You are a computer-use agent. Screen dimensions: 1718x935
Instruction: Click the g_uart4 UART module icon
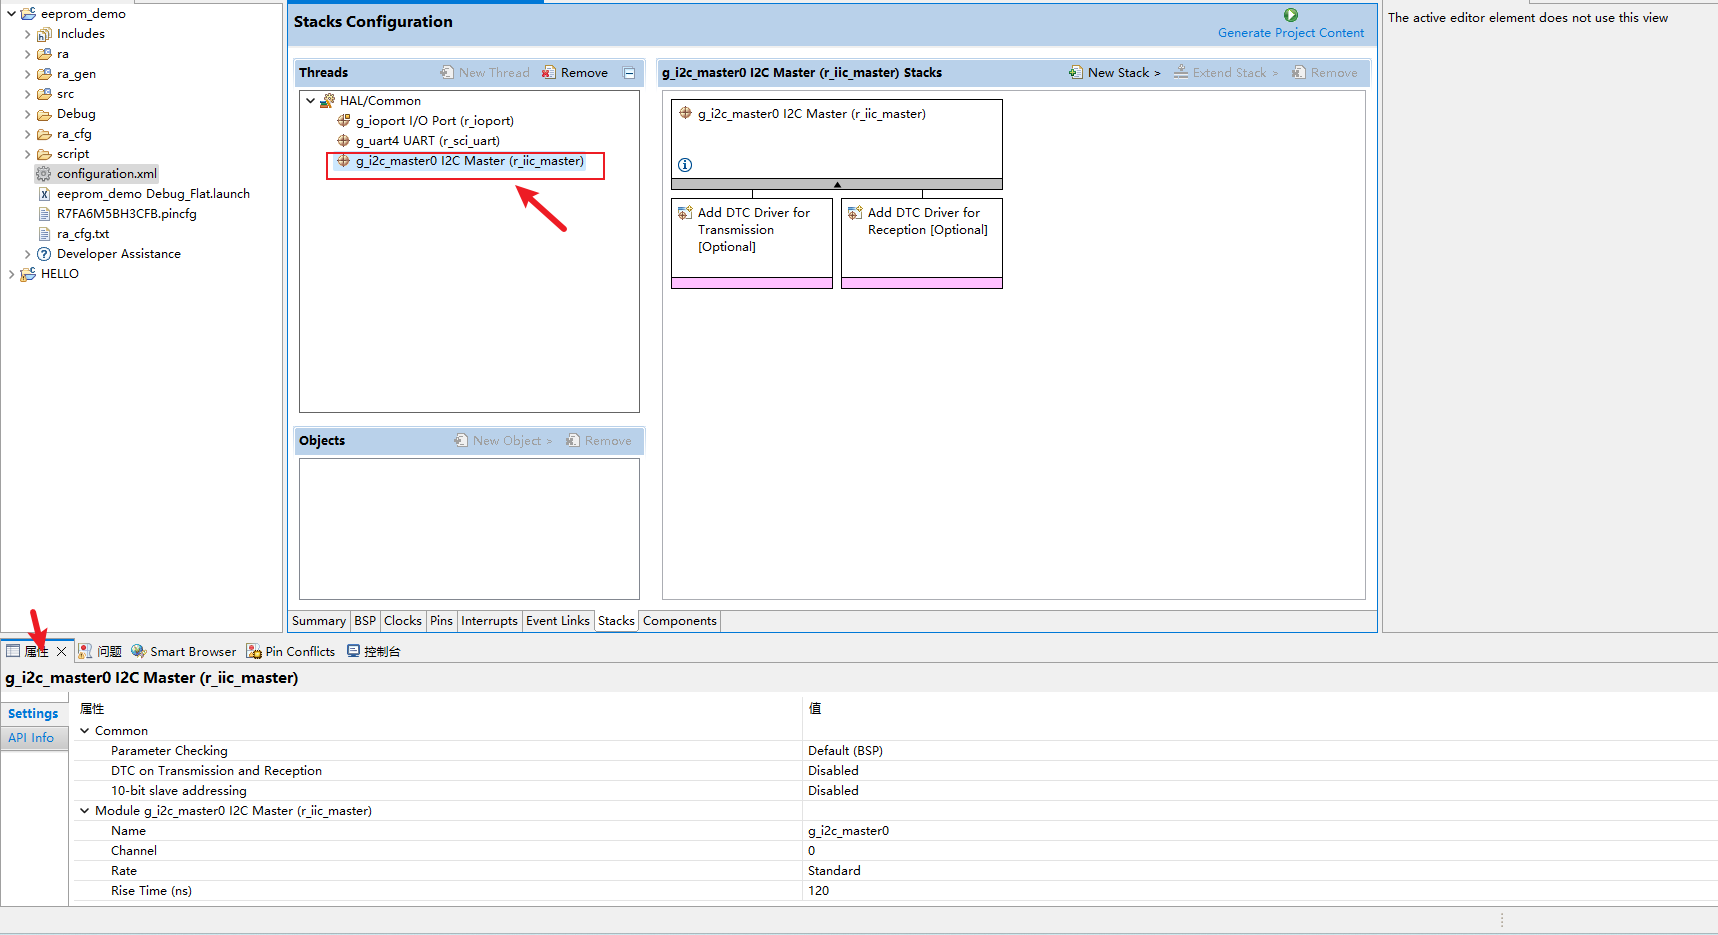[344, 141]
